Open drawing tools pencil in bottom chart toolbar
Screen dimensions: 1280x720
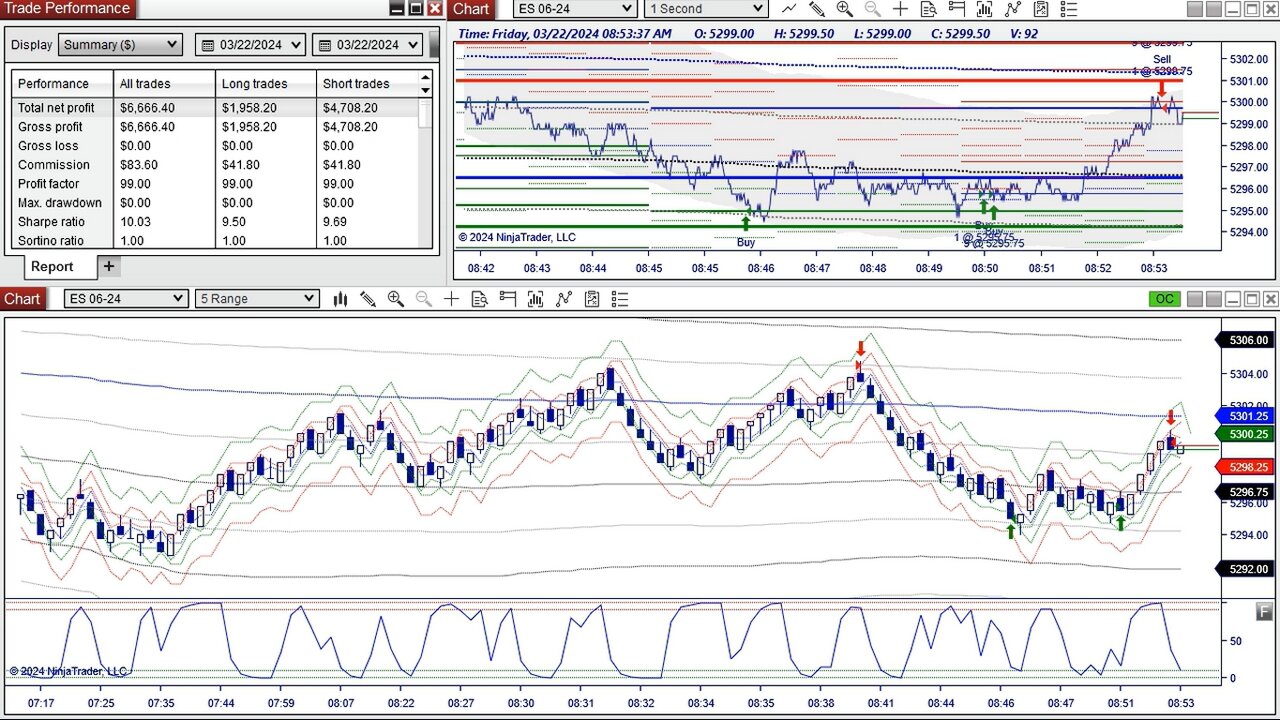[368, 299]
